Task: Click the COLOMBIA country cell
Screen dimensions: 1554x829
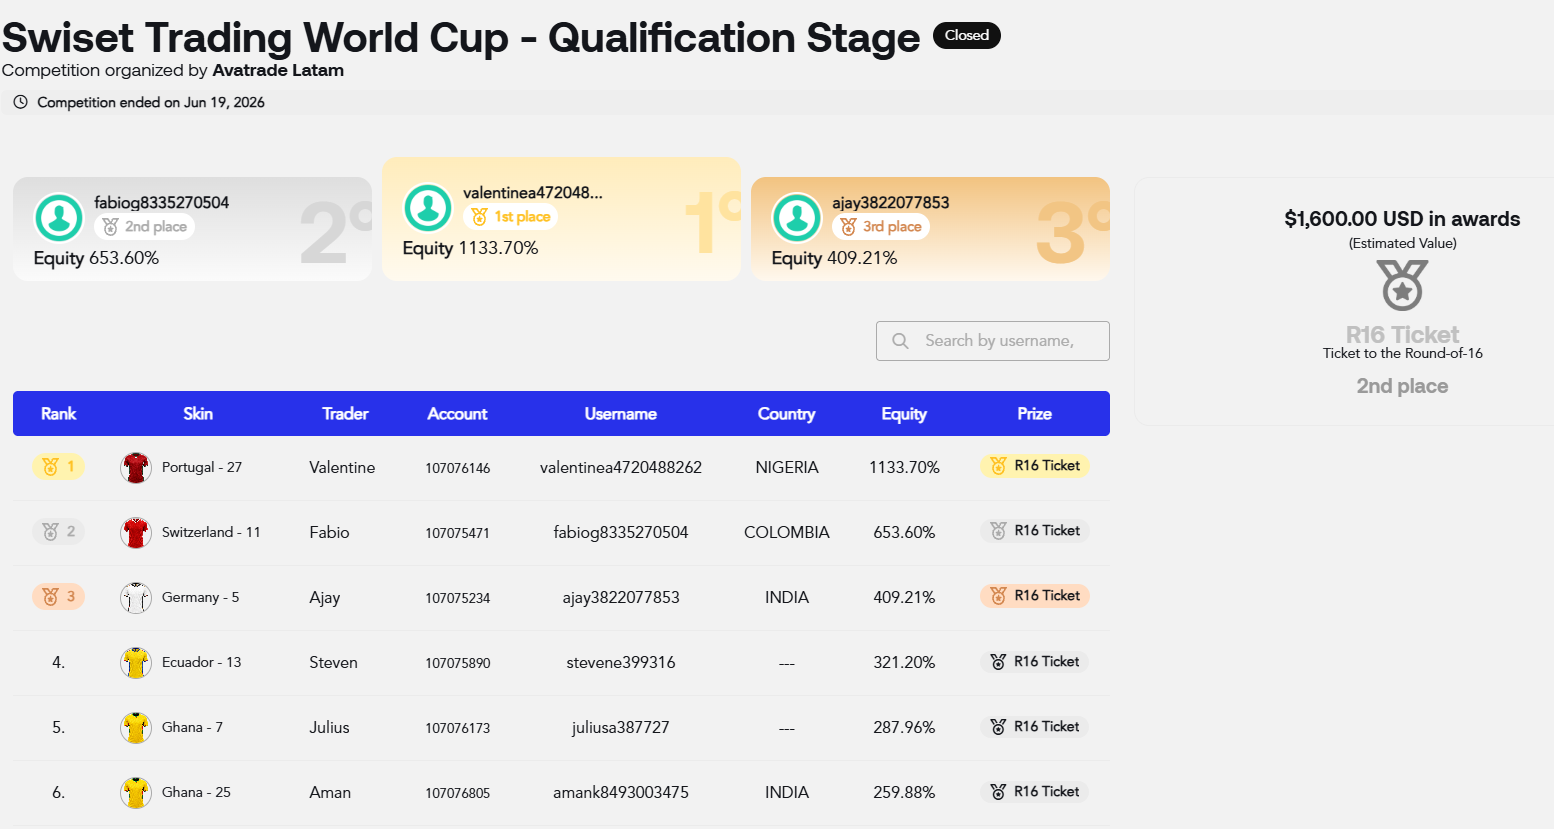Action: click(787, 532)
